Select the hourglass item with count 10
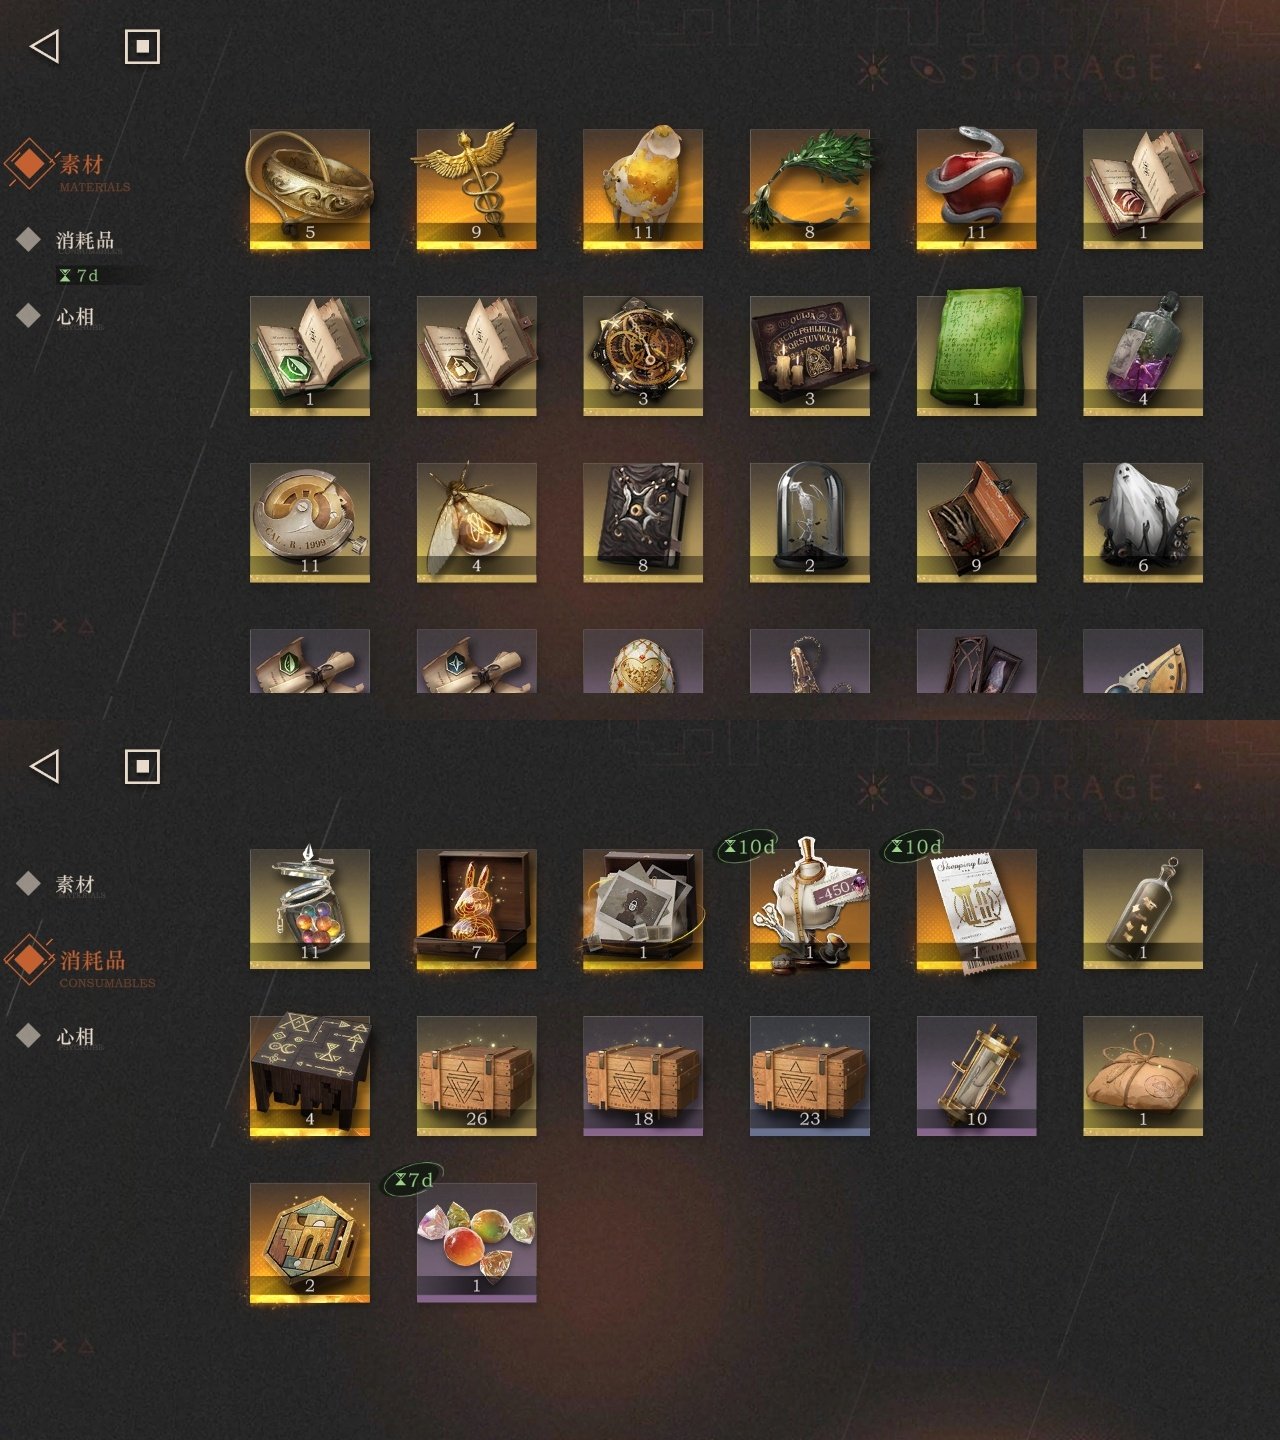Image resolution: width=1280 pixels, height=1440 pixels. pos(976,1076)
